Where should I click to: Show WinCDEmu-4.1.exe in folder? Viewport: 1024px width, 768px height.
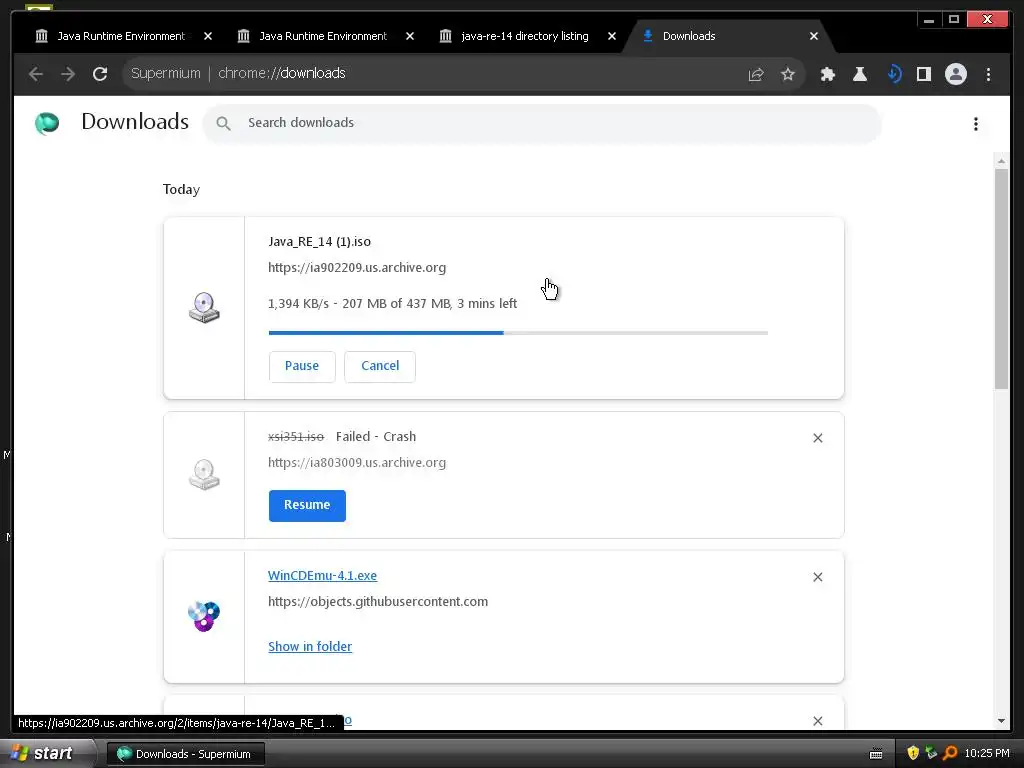(310, 647)
